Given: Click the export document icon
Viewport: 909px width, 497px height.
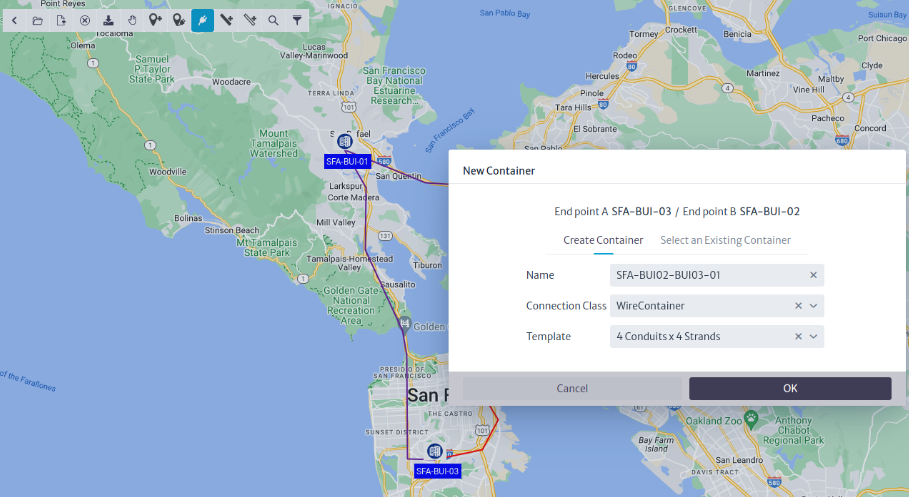Looking at the screenshot, I should (61, 20).
